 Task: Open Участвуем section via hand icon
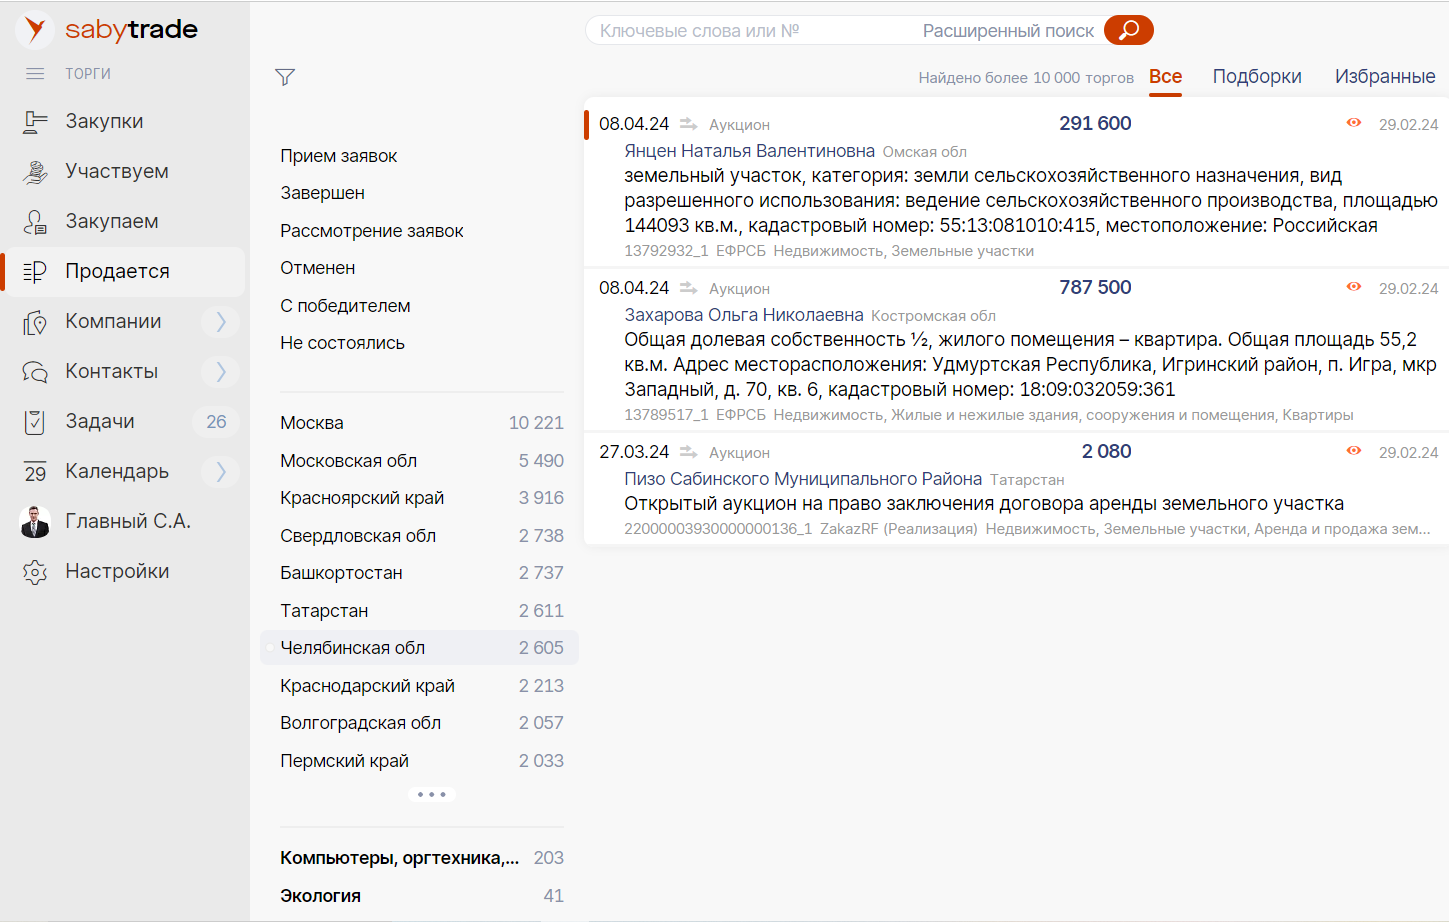tap(34, 171)
